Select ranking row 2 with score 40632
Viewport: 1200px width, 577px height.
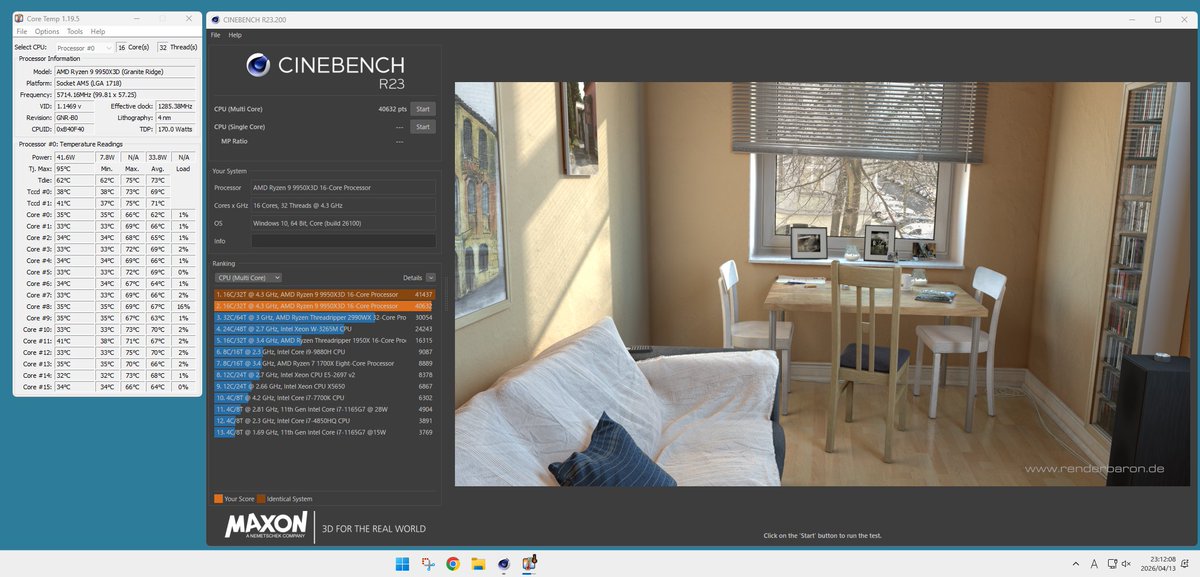point(325,306)
